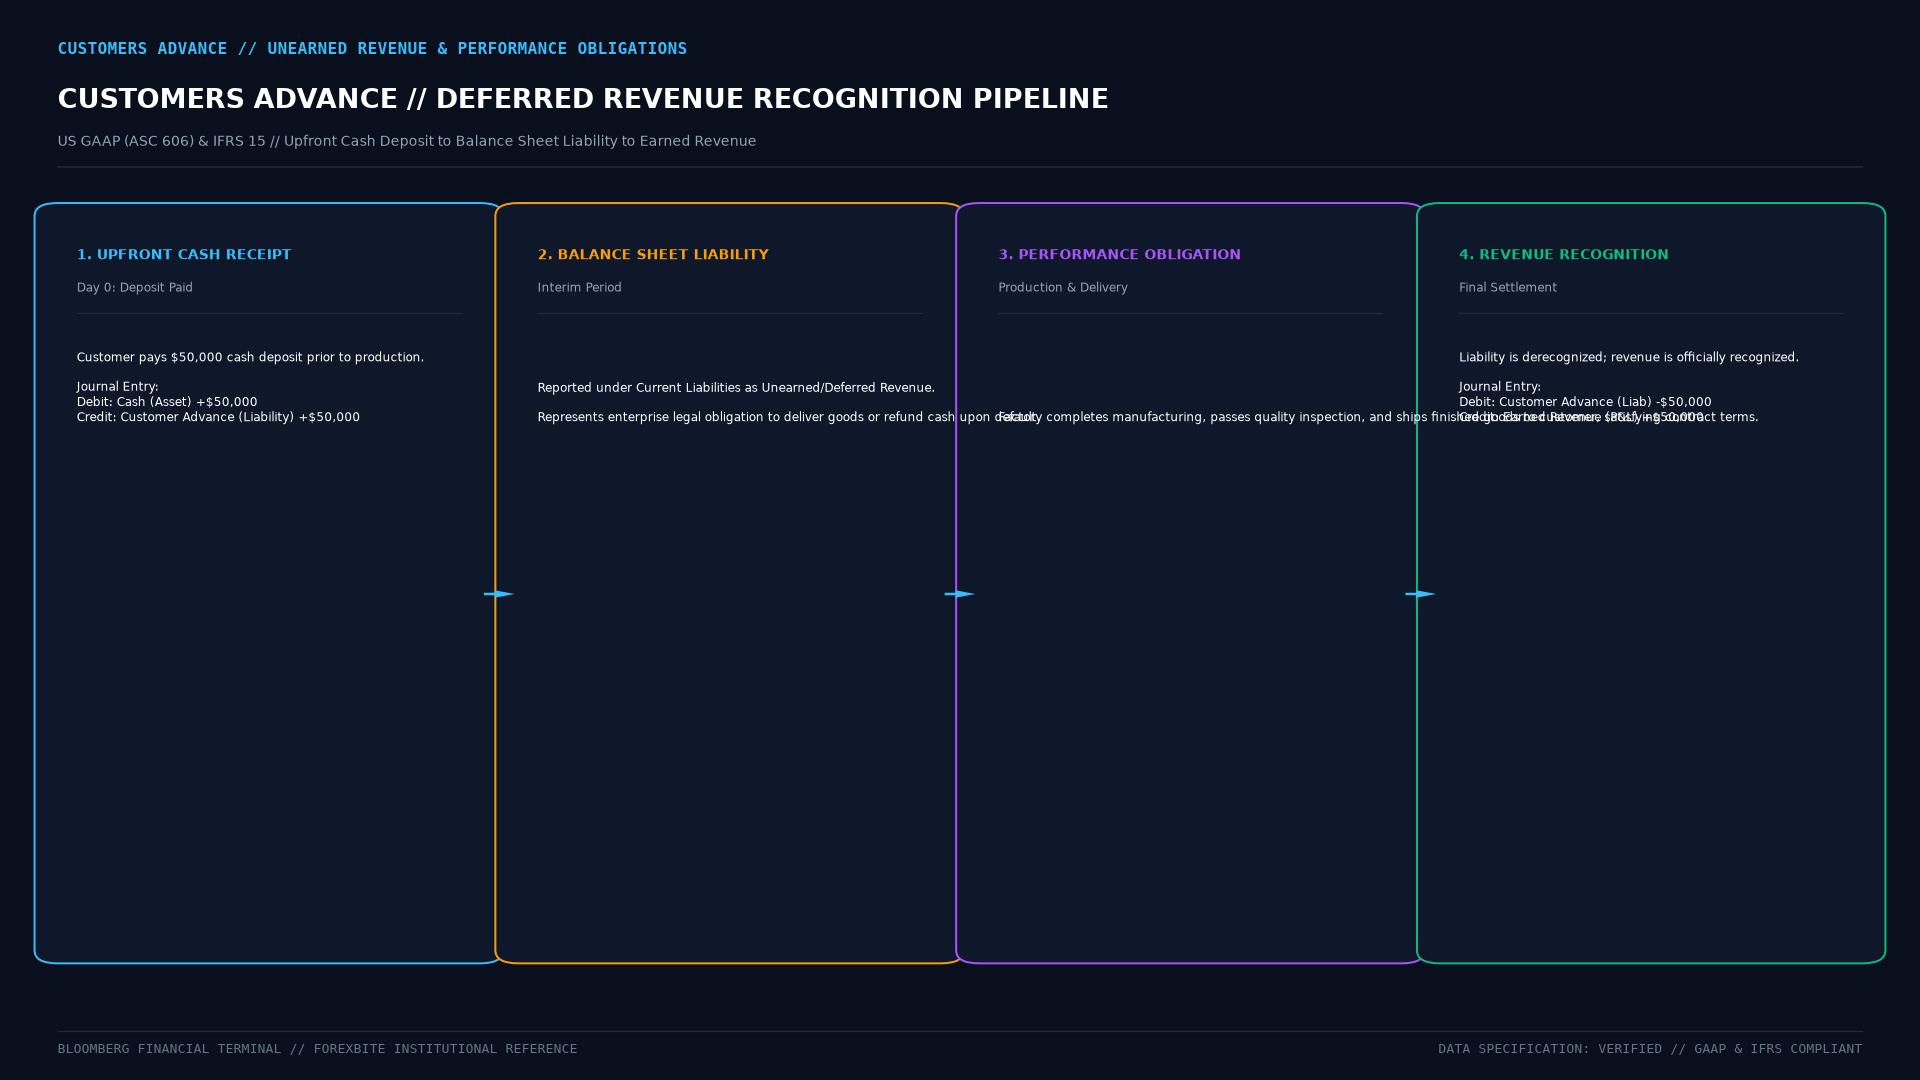Click the line 'Represents enterprise legal obligation to deliver goods'
The image size is (1920, 1080).
coord(787,417)
